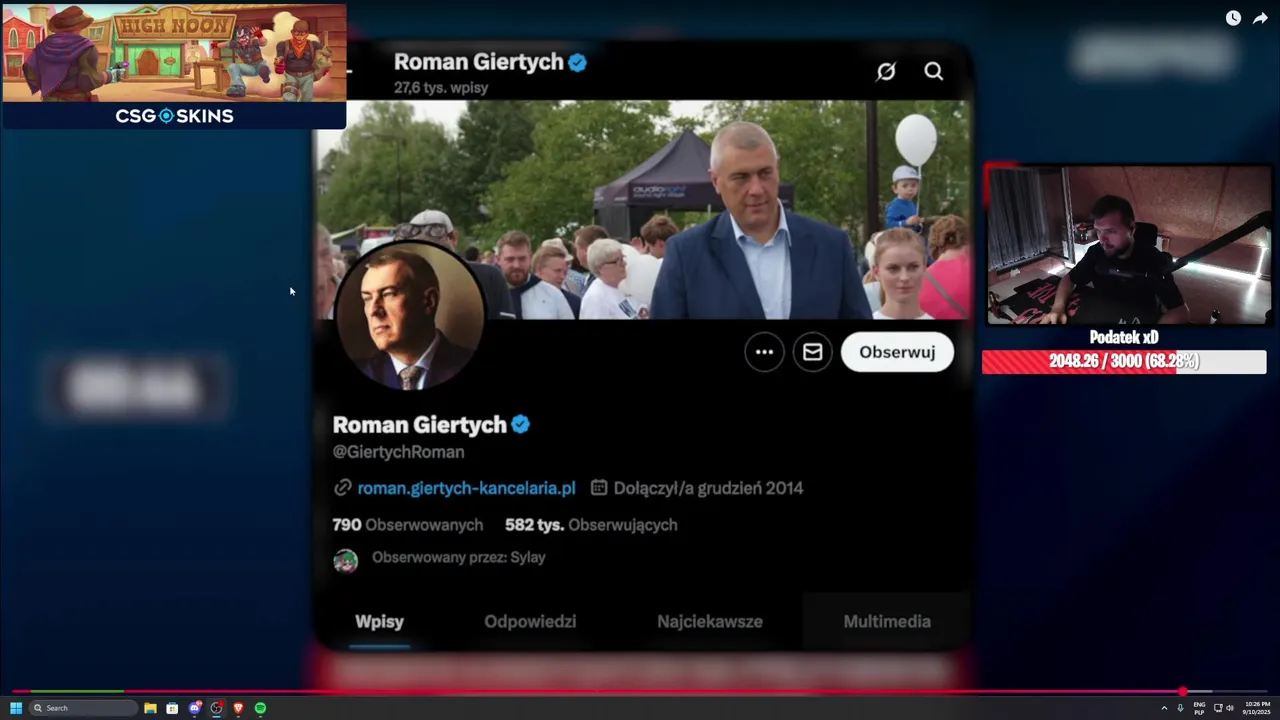Image resolution: width=1280 pixels, height=720 pixels.
Task: Click the volume speaker tray icon
Action: click(1230, 708)
